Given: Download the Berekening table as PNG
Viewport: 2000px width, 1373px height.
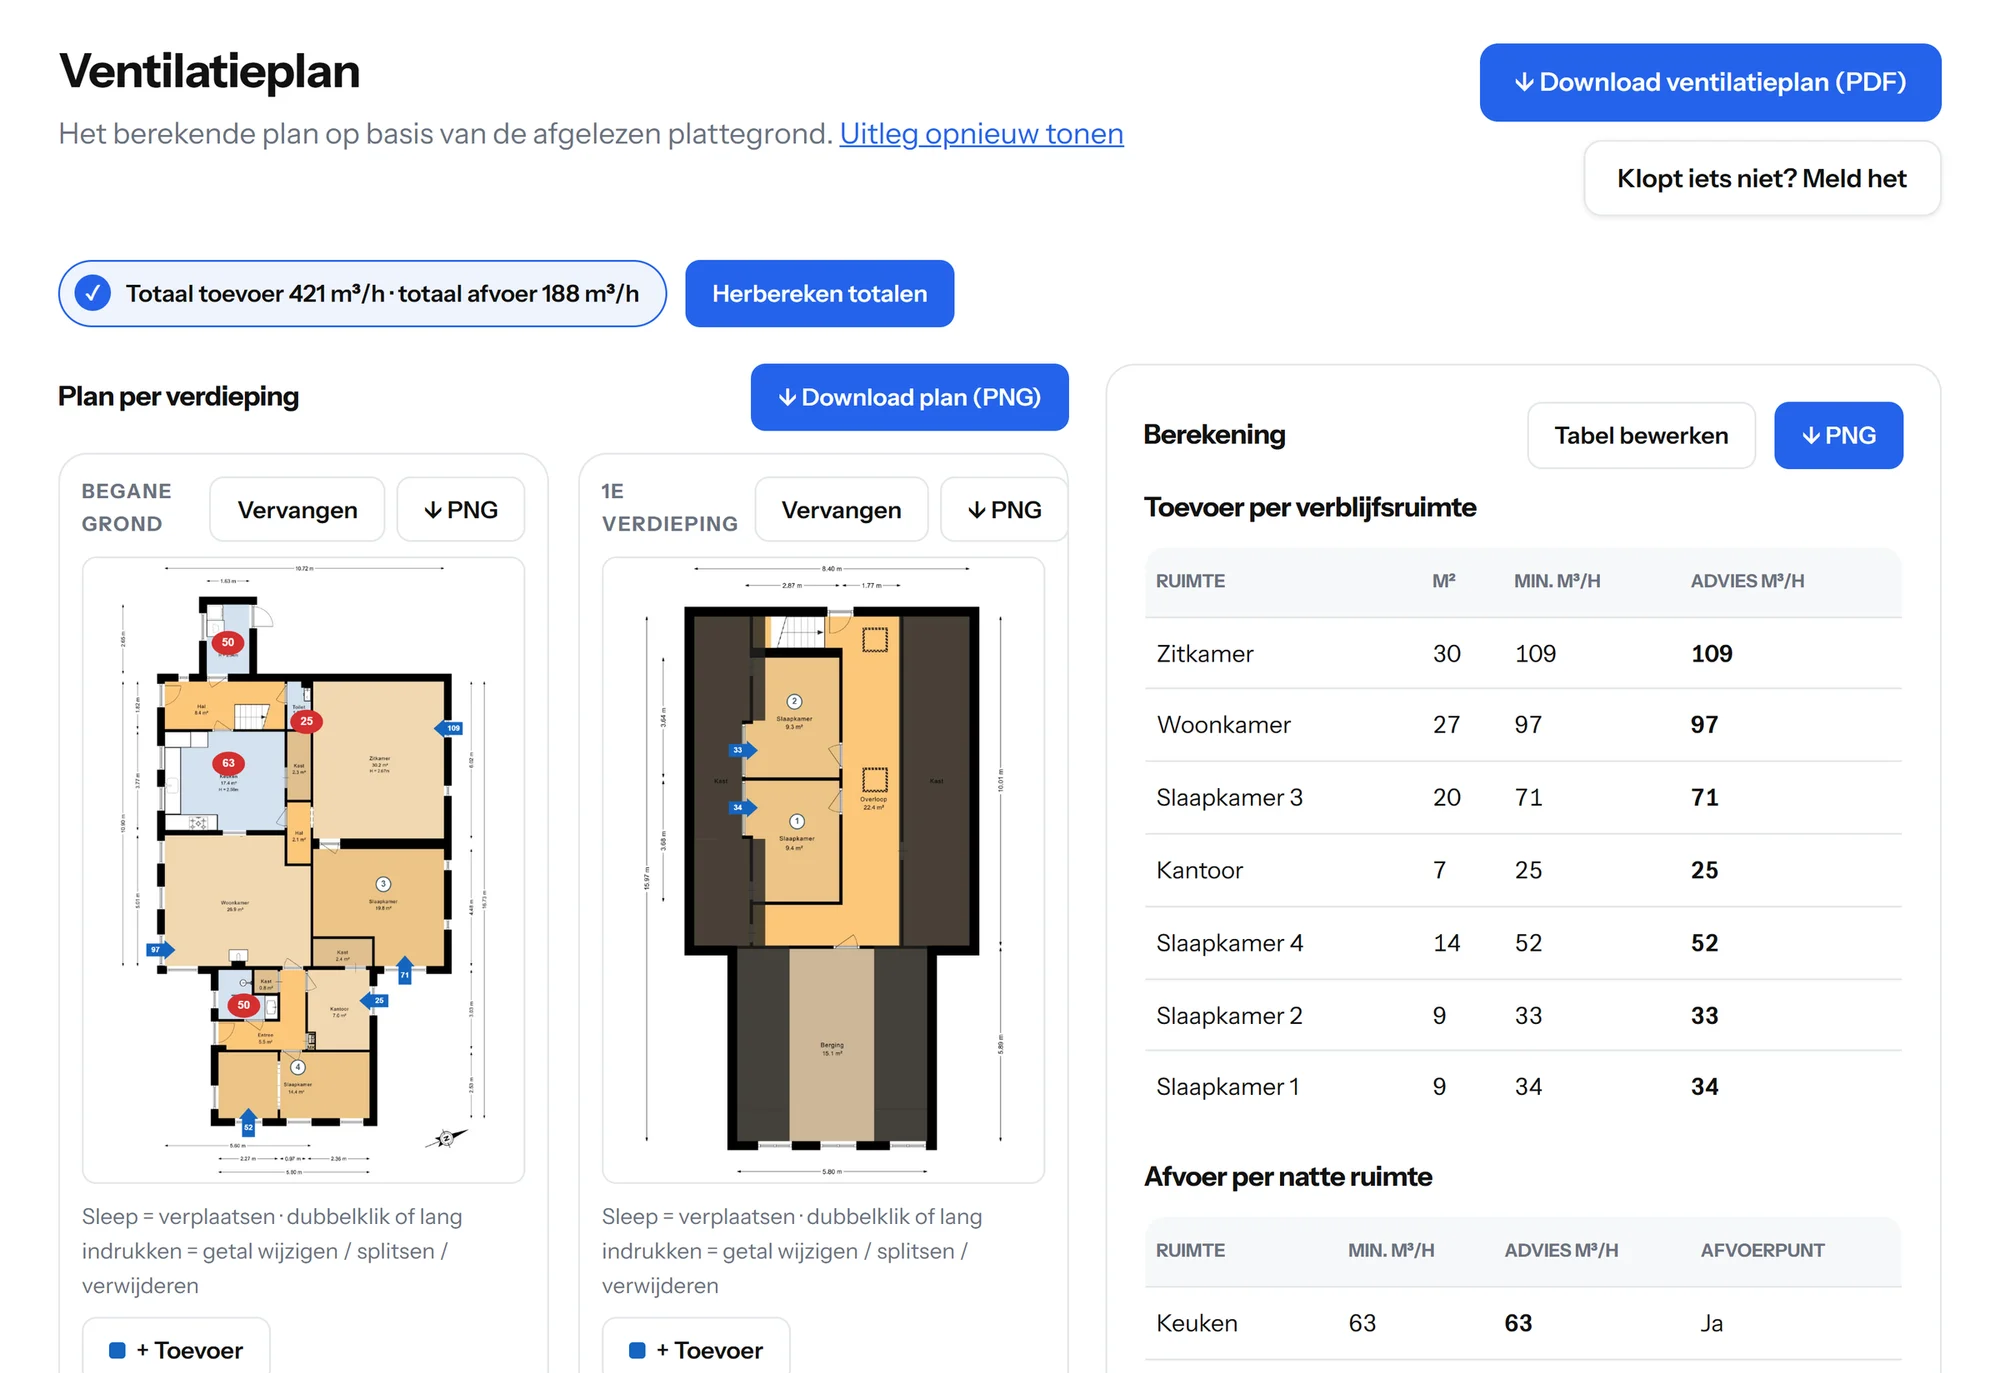Looking at the screenshot, I should pyautogui.click(x=1838, y=435).
